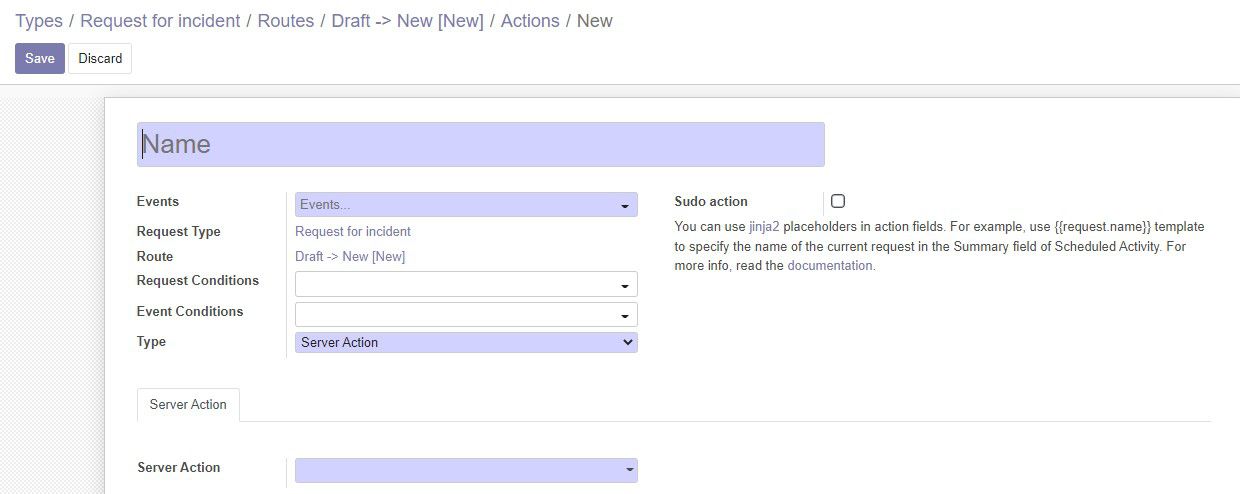Open the Event Conditions combo box
The width and height of the screenshot is (1240, 494).
pos(466,315)
